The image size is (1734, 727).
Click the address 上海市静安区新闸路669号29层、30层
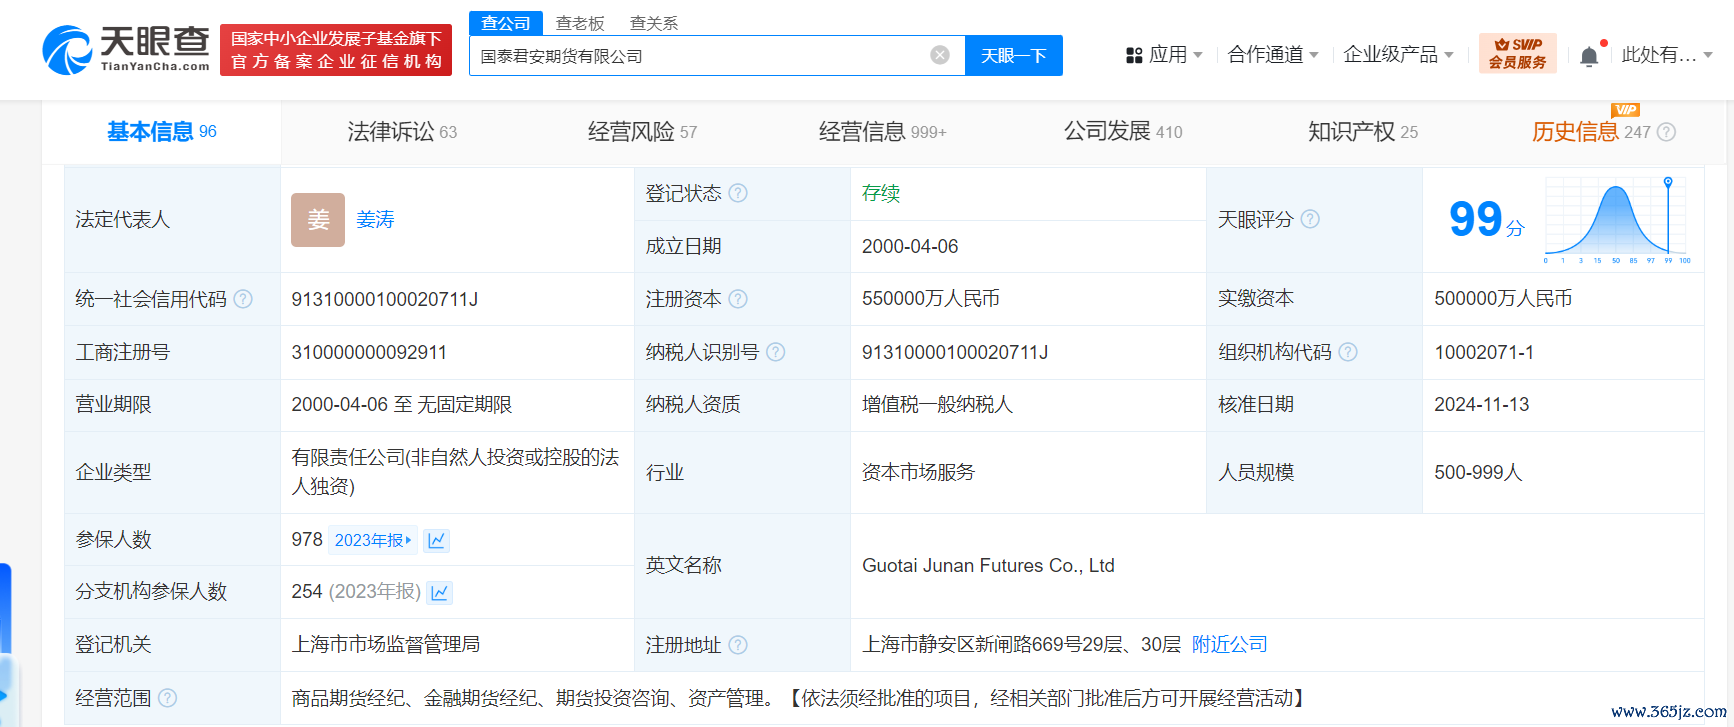click(x=1021, y=645)
